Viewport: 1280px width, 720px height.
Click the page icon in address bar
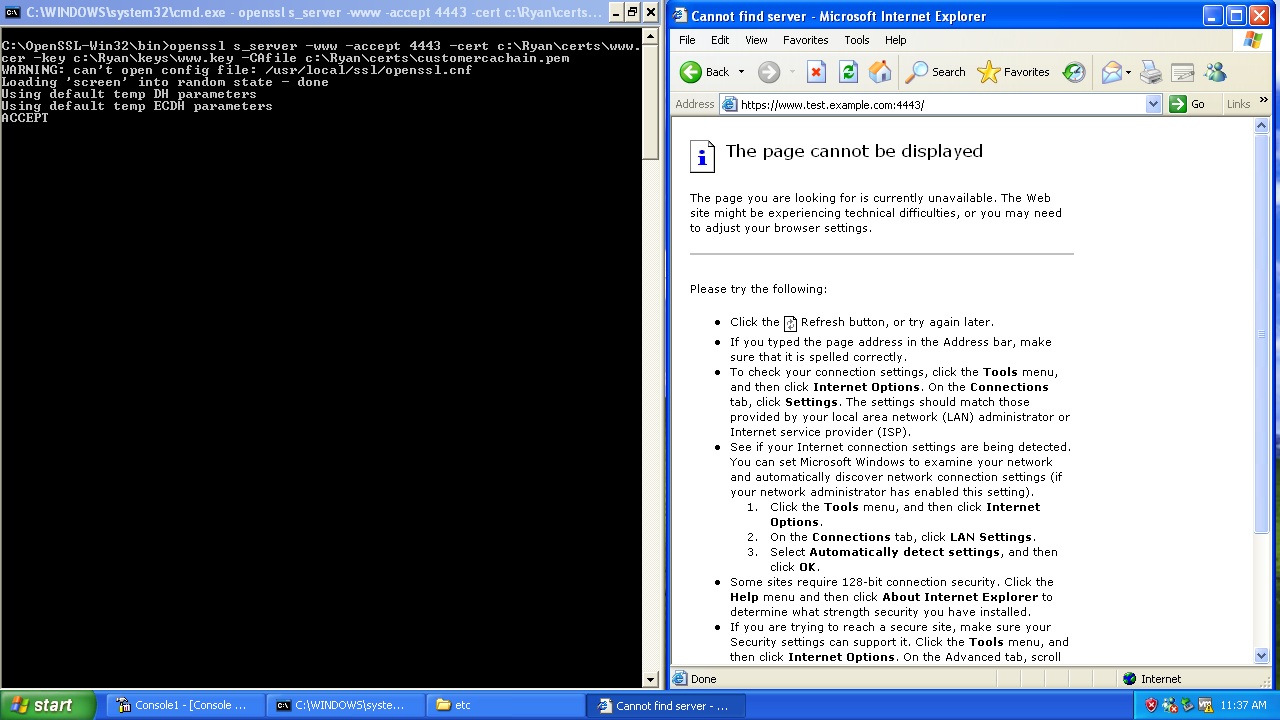coord(729,104)
